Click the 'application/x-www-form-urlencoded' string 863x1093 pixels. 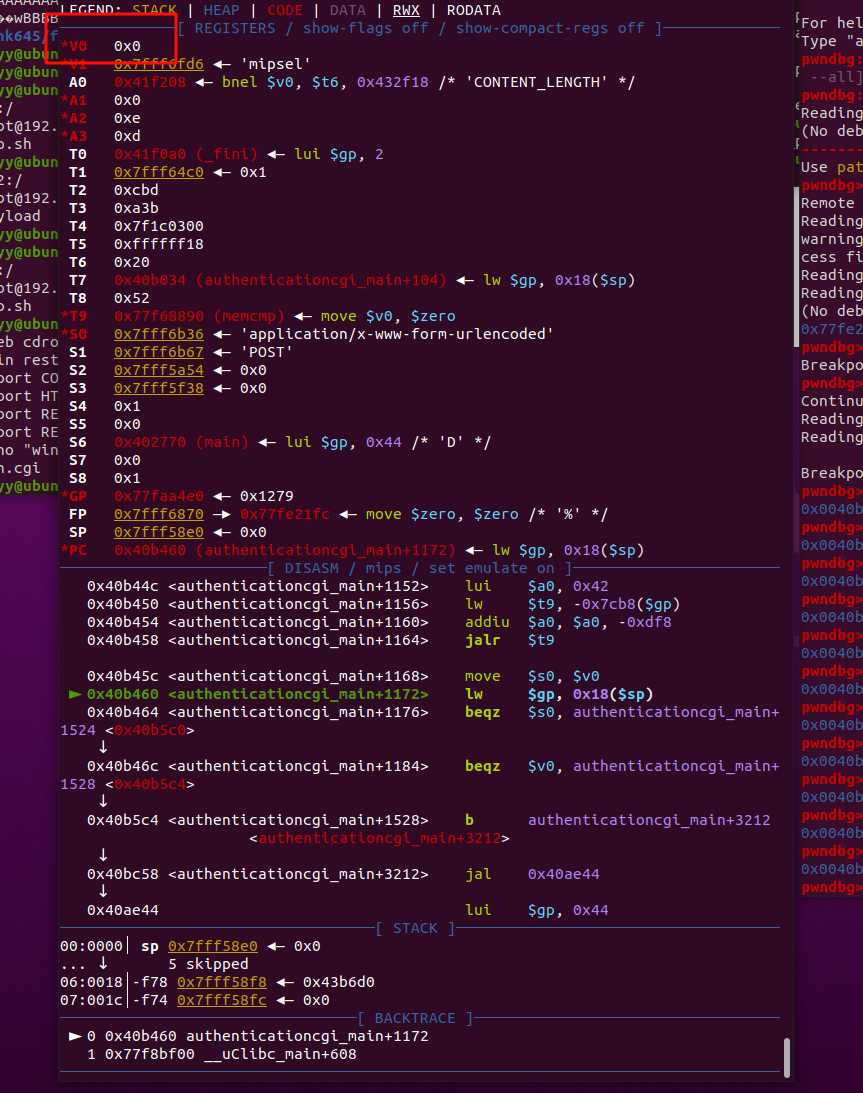tap(397, 335)
